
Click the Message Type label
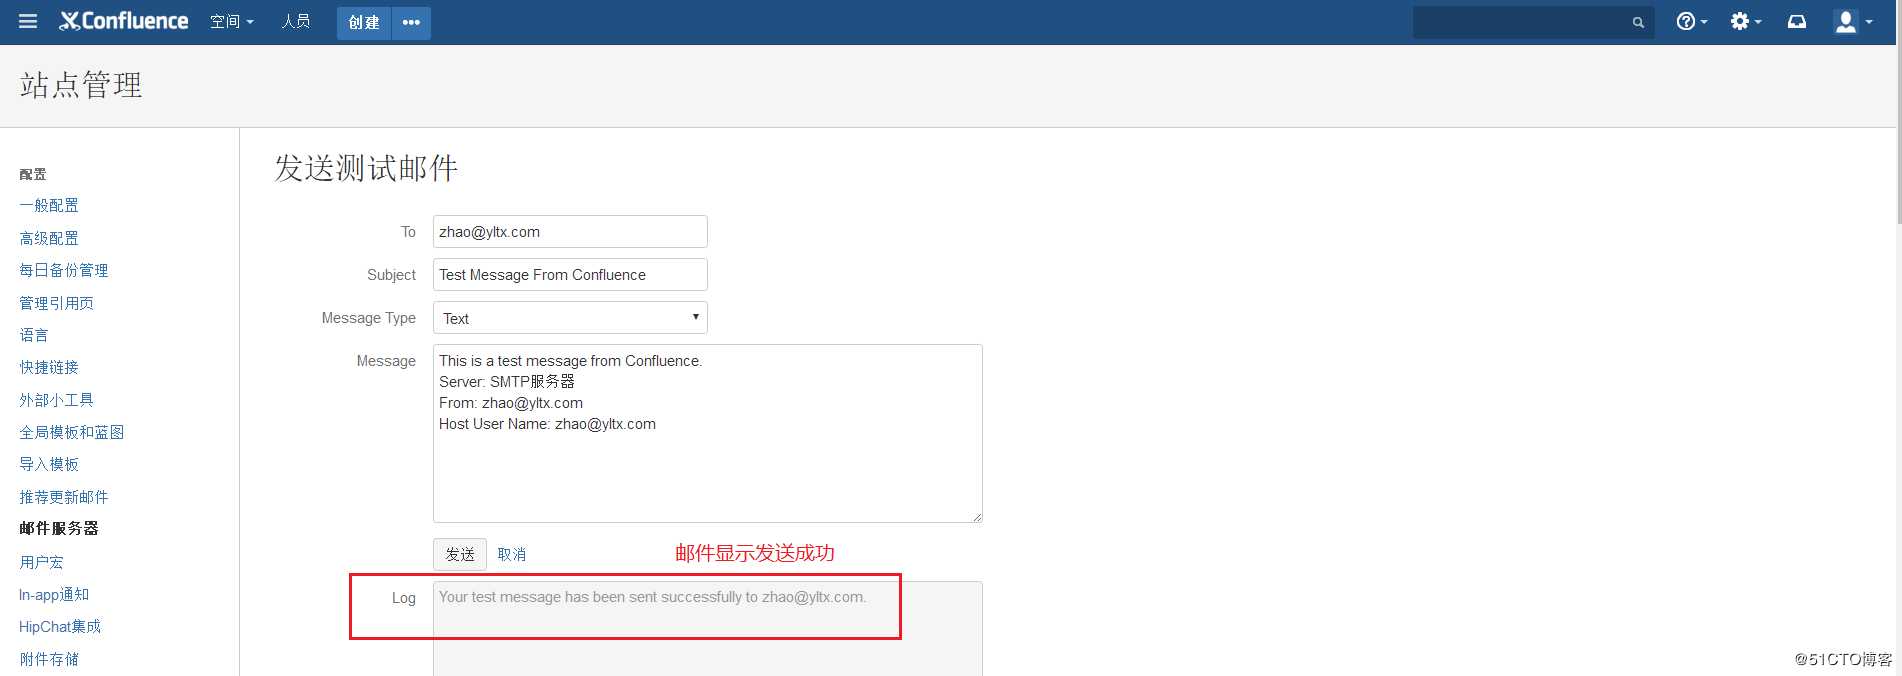click(368, 318)
